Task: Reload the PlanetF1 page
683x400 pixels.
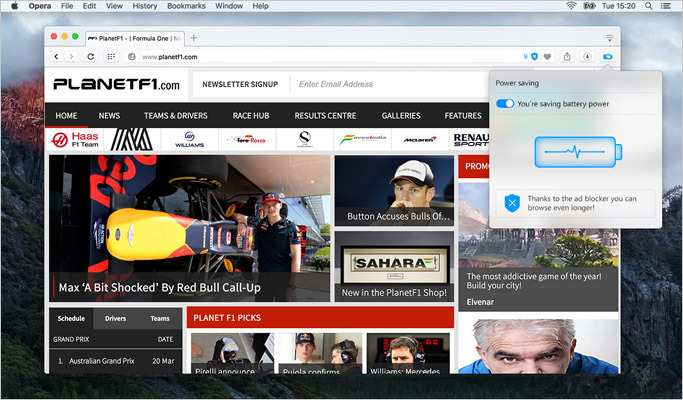Action: (91, 57)
